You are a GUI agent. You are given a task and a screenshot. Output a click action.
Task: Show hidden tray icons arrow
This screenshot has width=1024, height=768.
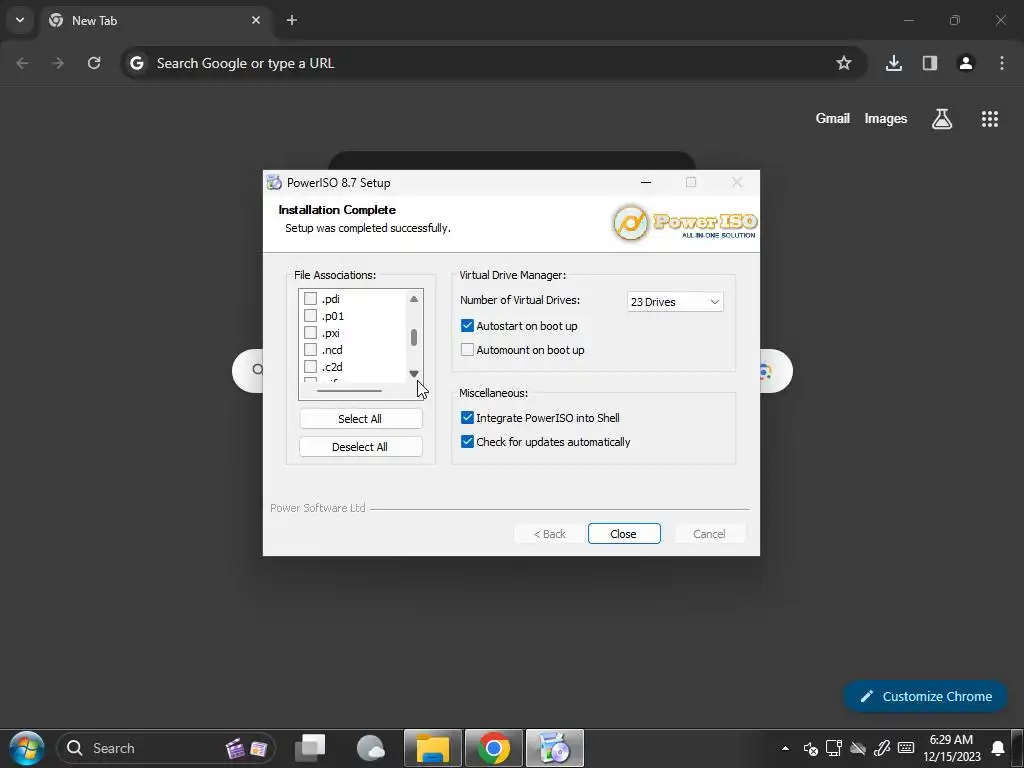785,748
